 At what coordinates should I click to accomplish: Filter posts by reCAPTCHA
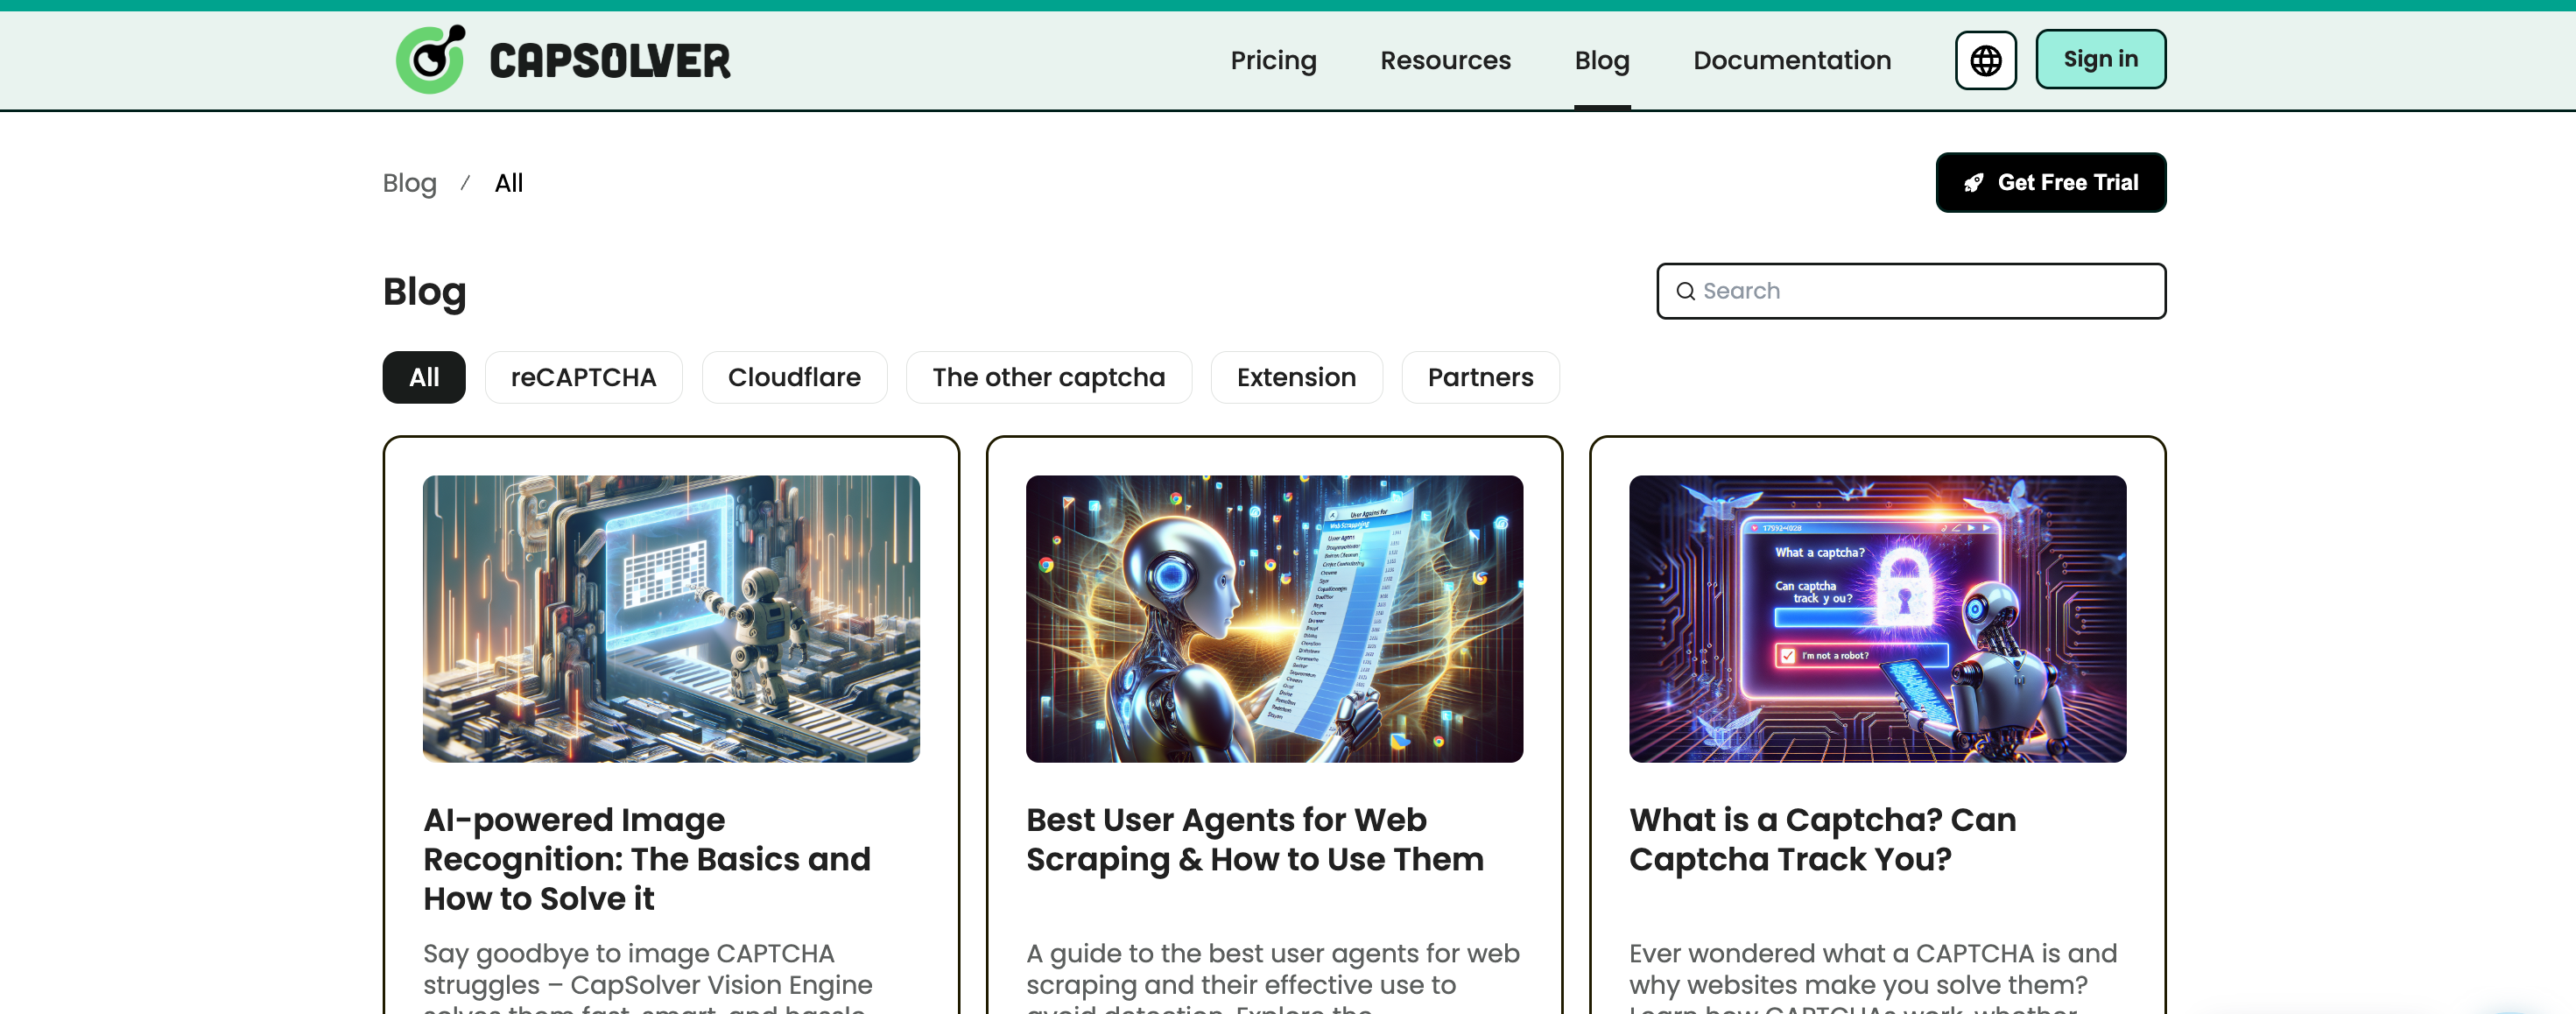pos(583,377)
